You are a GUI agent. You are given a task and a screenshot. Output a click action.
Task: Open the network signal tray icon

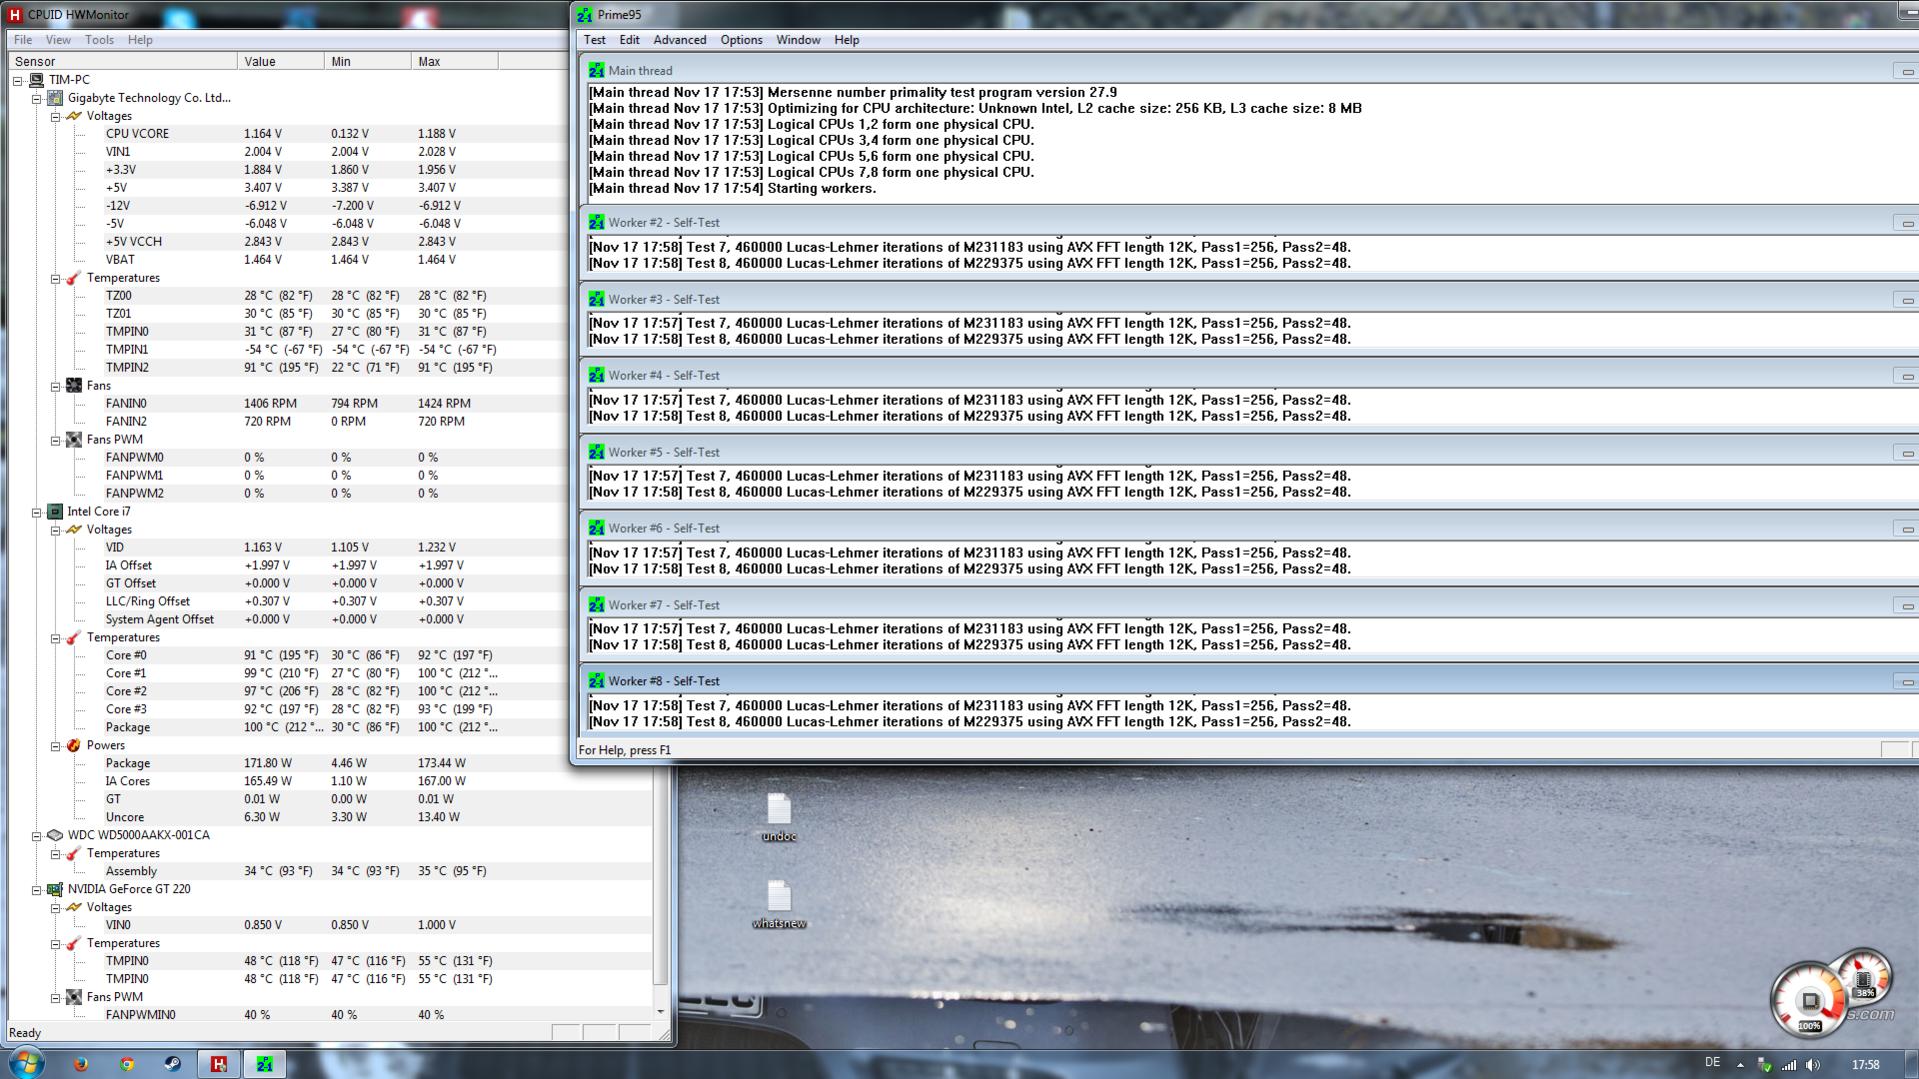click(x=1789, y=1065)
